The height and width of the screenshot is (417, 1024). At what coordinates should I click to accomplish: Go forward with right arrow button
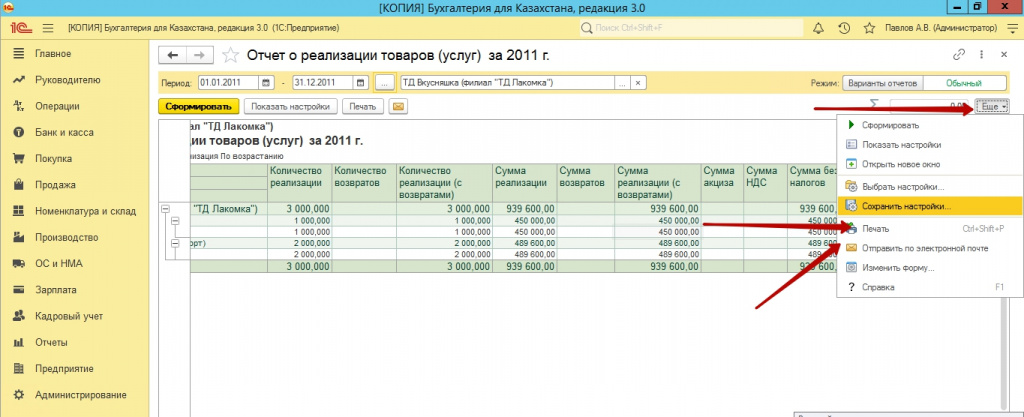coord(200,55)
